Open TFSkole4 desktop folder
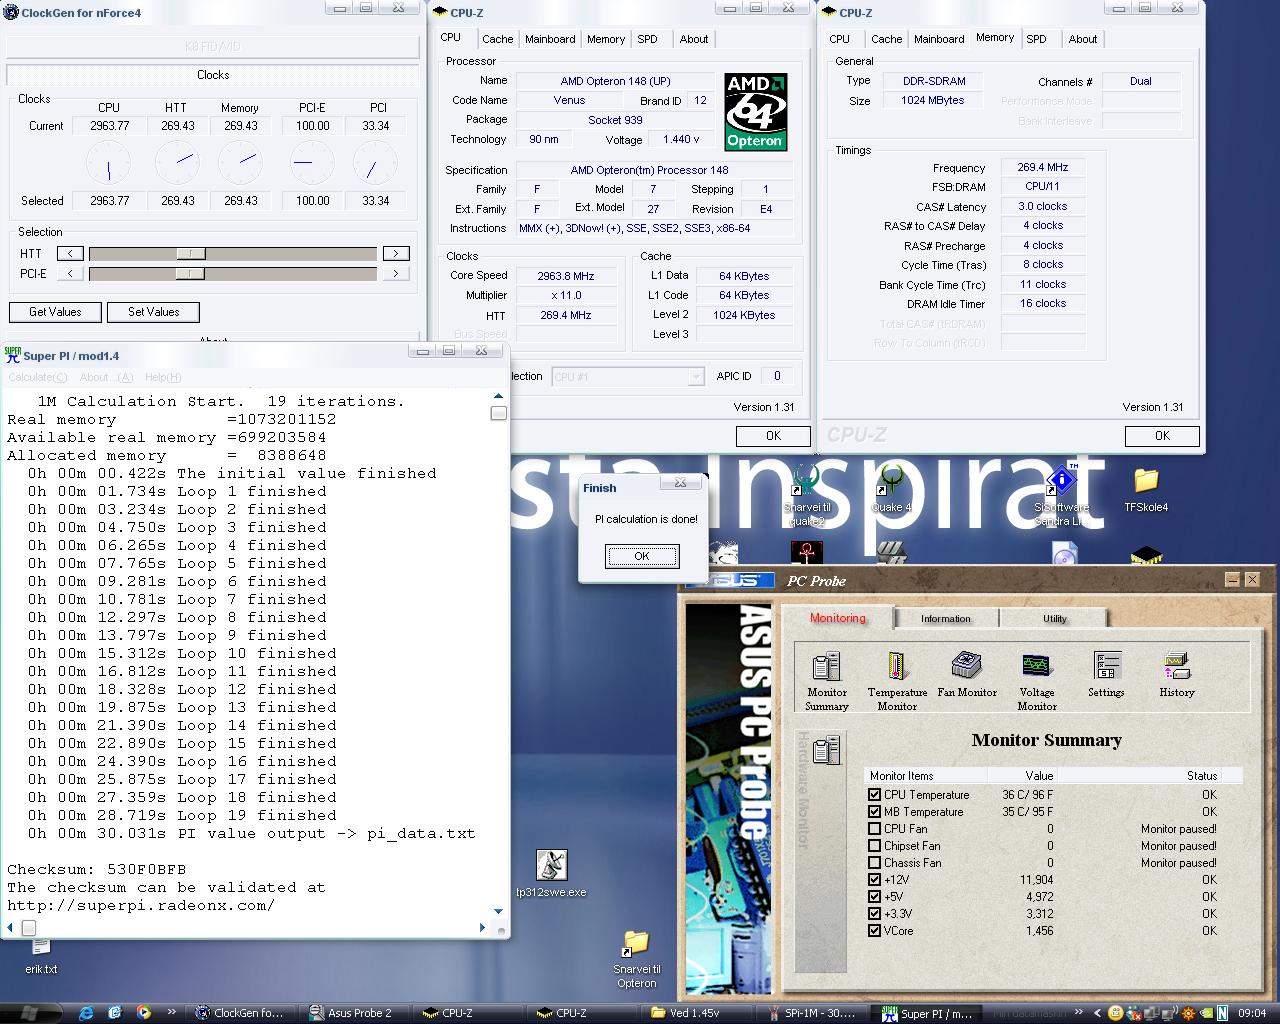1280x1024 pixels. pyautogui.click(x=1146, y=490)
